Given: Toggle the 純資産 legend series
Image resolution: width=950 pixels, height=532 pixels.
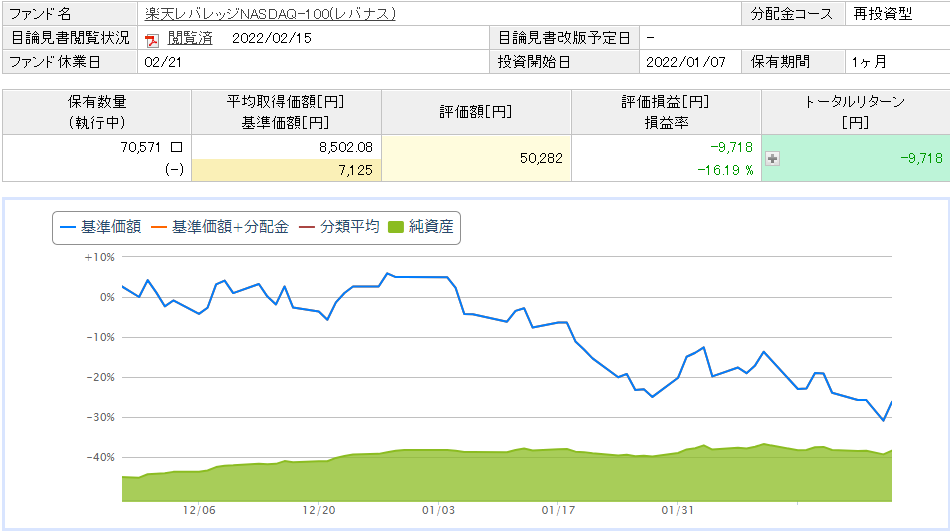Looking at the screenshot, I should click(x=420, y=227).
